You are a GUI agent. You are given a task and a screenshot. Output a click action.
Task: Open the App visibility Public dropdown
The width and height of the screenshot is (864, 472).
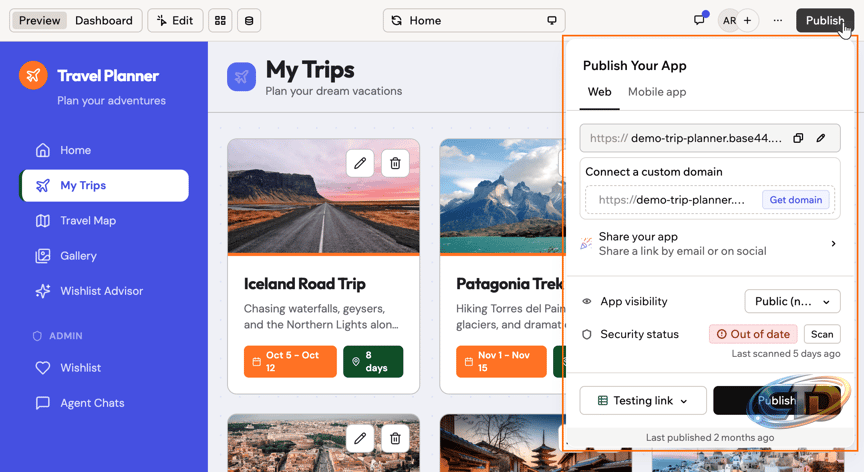pyautogui.click(x=792, y=301)
